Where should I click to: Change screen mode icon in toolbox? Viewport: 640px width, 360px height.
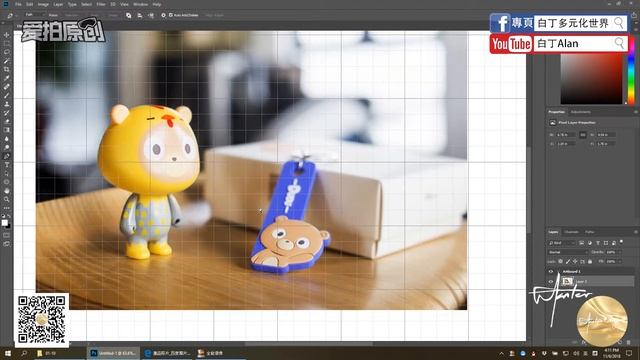[7, 244]
